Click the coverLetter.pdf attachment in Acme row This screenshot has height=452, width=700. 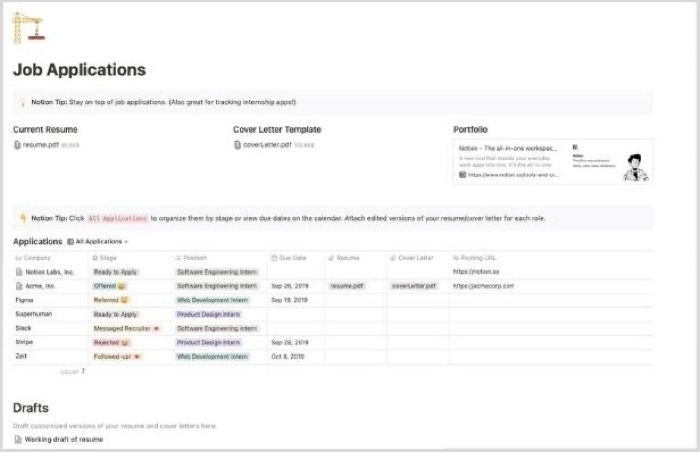pyautogui.click(x=414, y=286)
